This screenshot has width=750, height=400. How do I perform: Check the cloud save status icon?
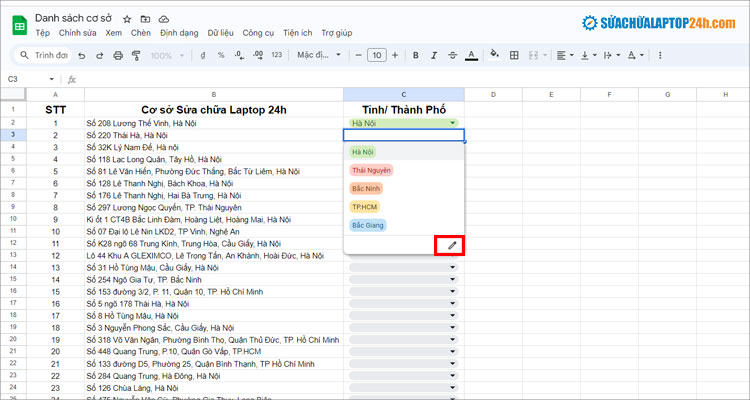click(164, 19)
